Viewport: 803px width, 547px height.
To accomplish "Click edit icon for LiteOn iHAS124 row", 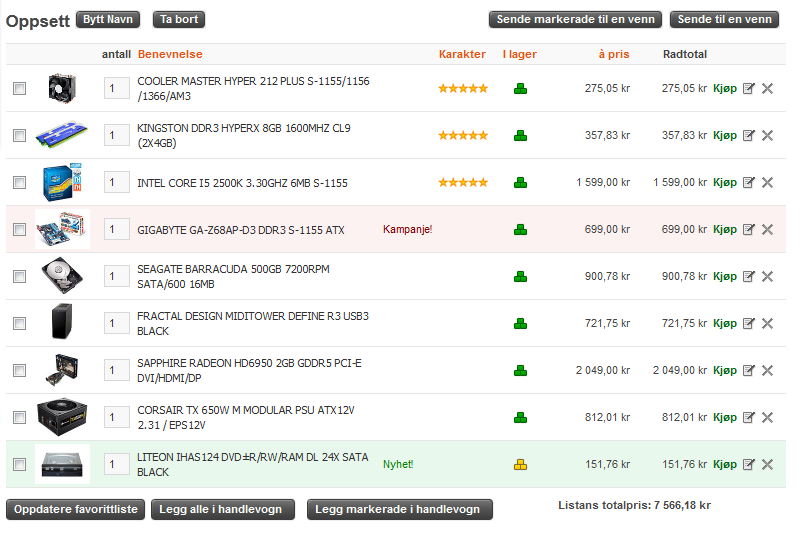I will point(749,465).
